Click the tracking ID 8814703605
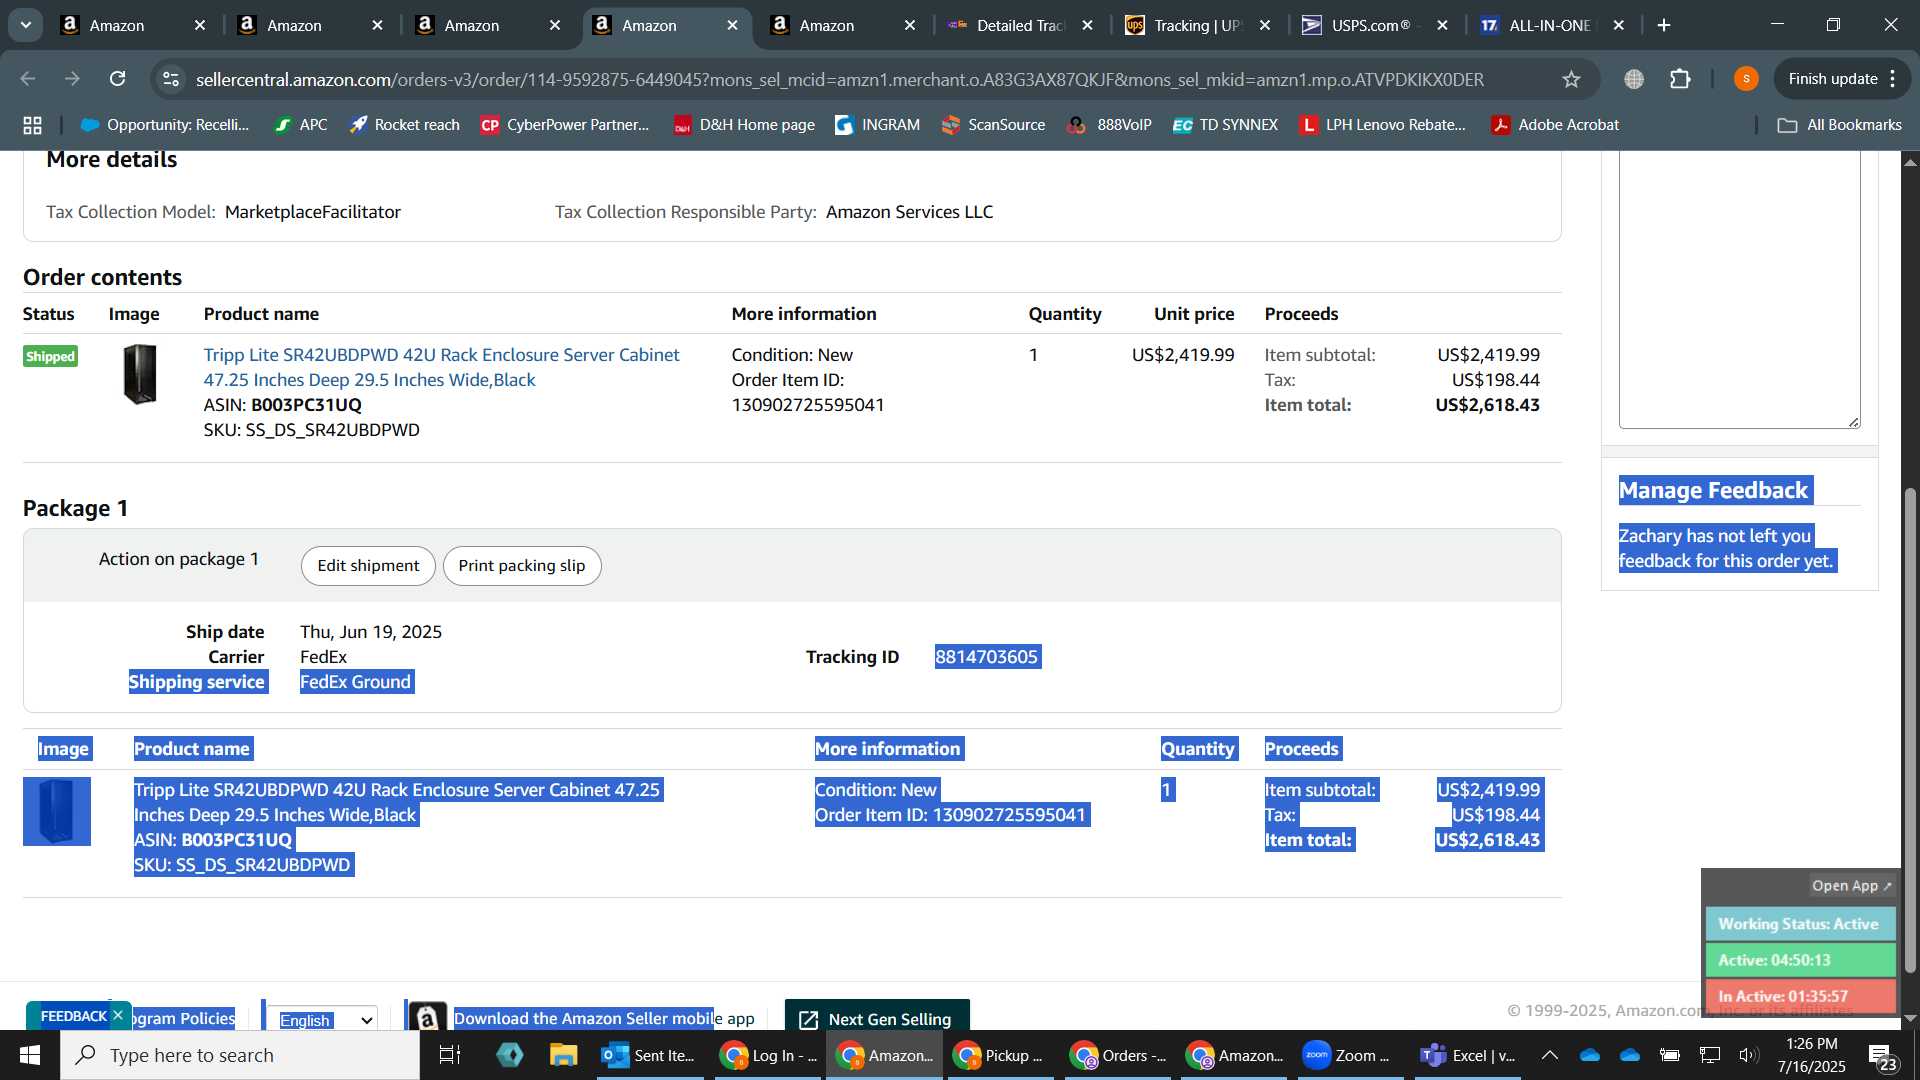 coord(987,657)
